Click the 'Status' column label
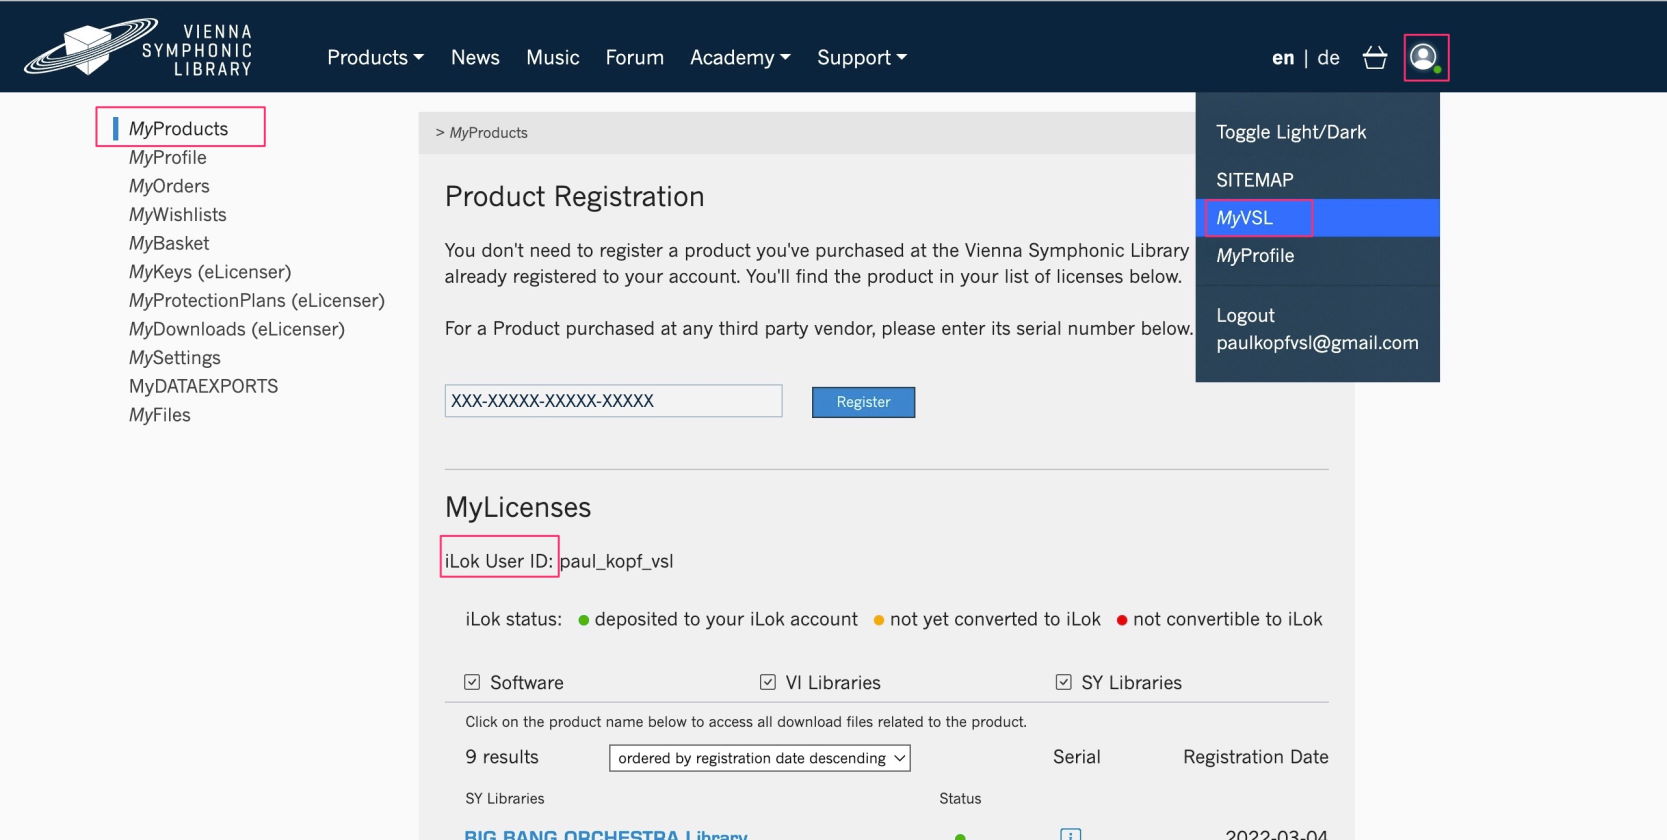This screenshot has width=1667, height=840. click(960, 799)
